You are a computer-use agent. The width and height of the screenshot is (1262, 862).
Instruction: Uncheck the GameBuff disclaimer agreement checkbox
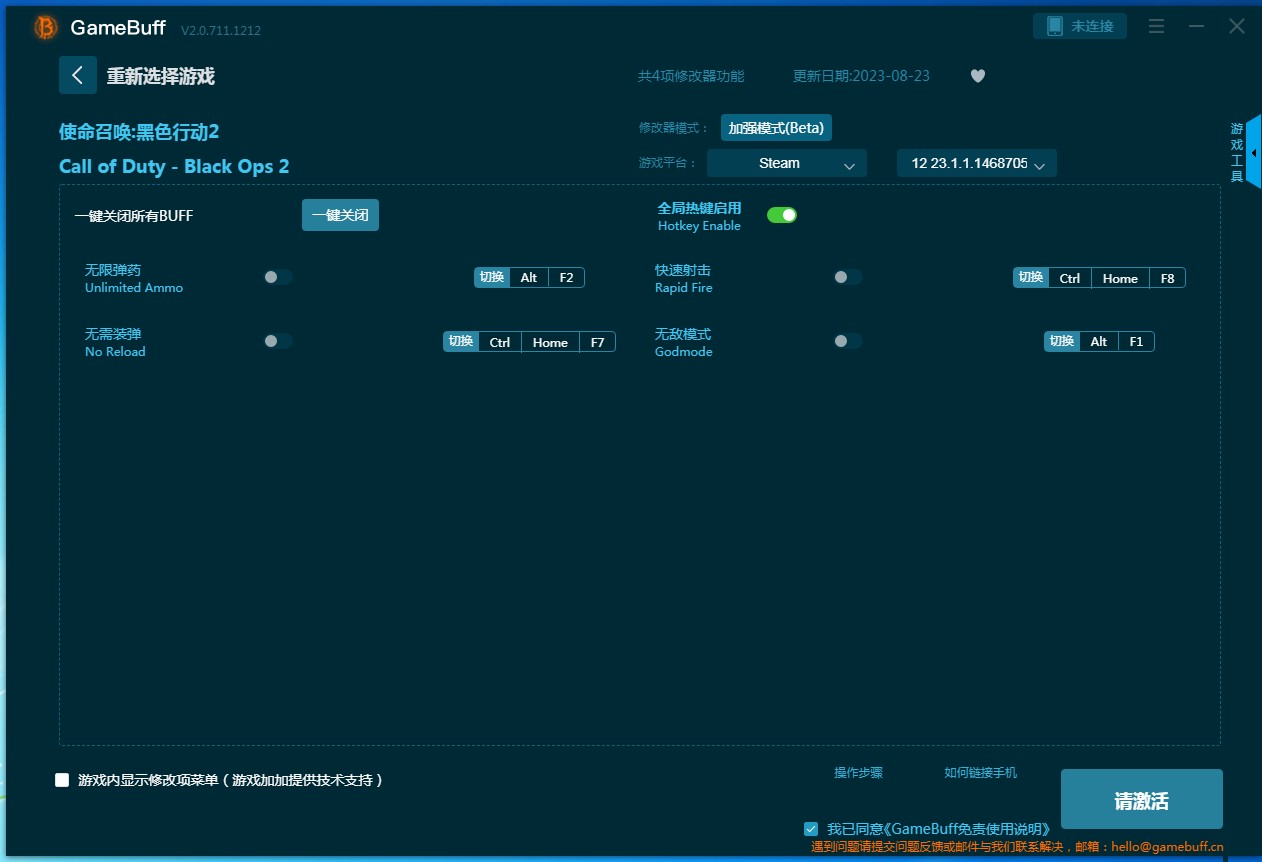[x=811, y=829]
